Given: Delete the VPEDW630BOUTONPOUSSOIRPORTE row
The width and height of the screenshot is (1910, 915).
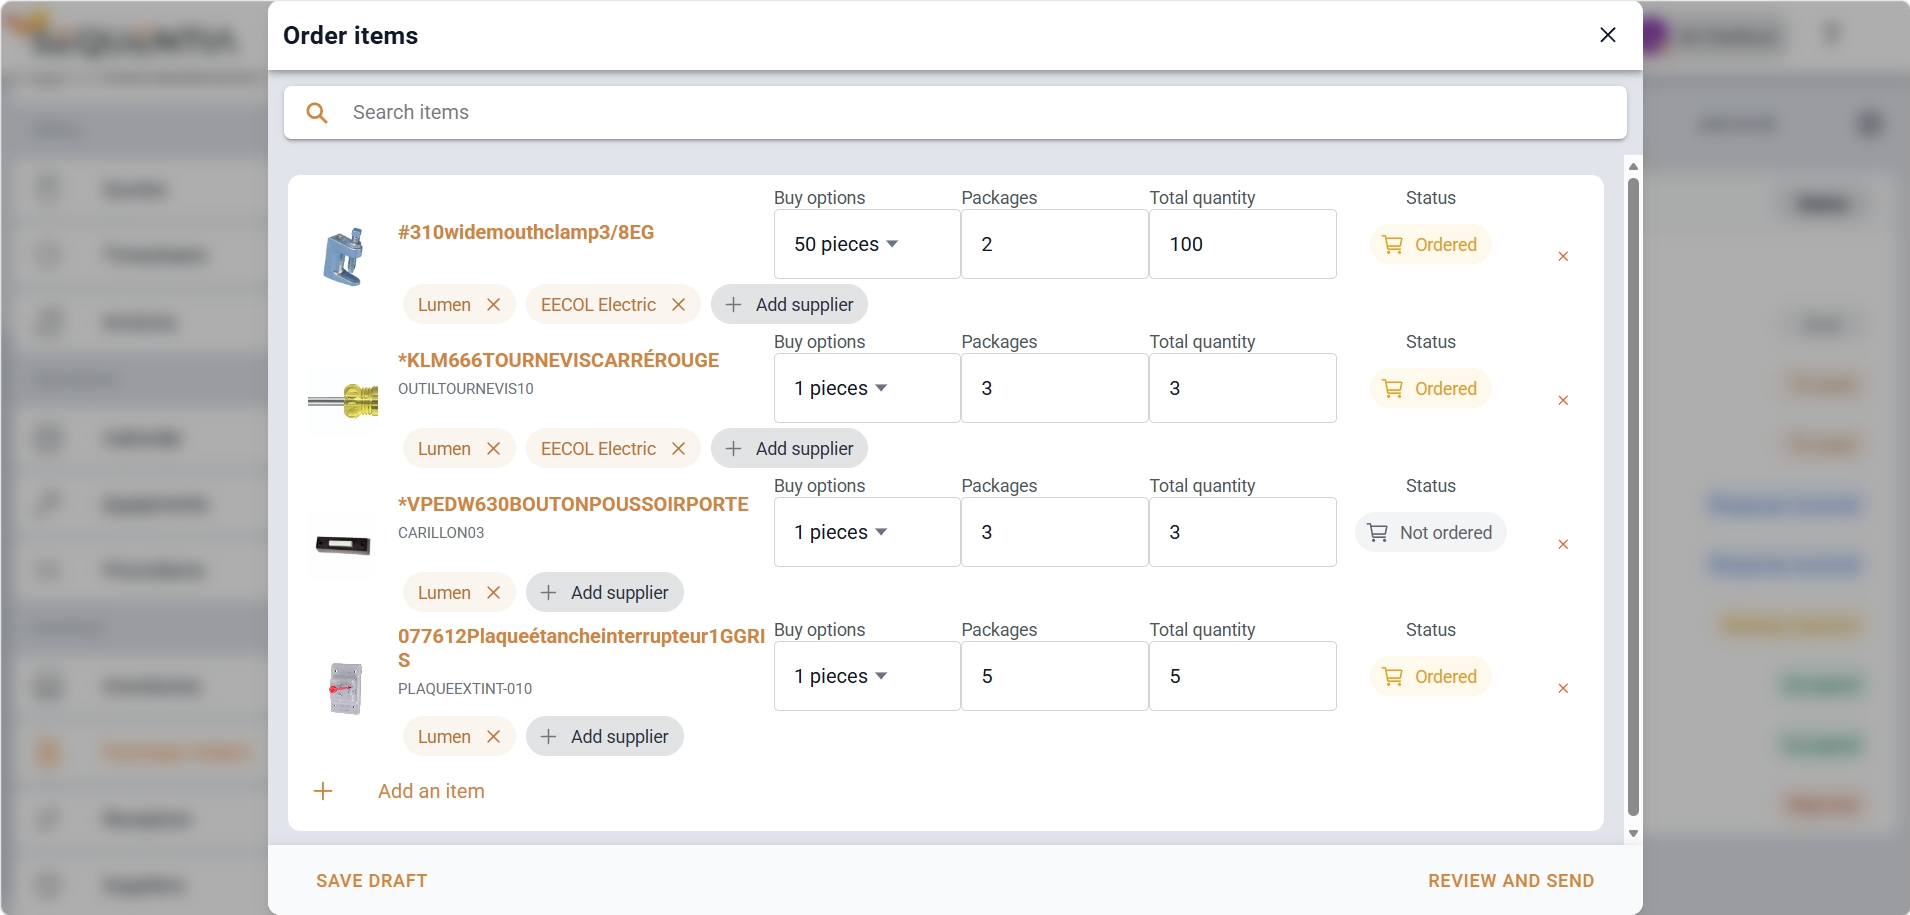Looking at the screenshot, I should (x=1563, y=545).
